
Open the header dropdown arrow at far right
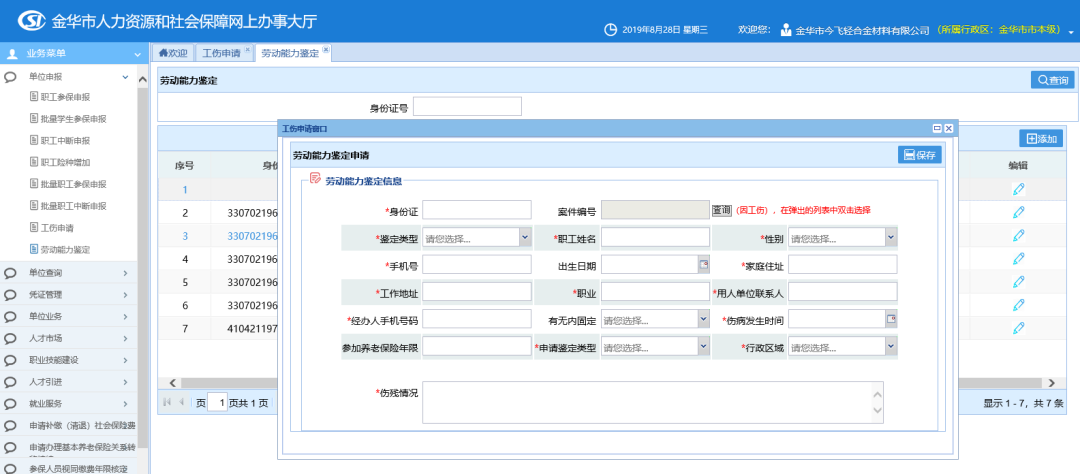click(1071, 32)
